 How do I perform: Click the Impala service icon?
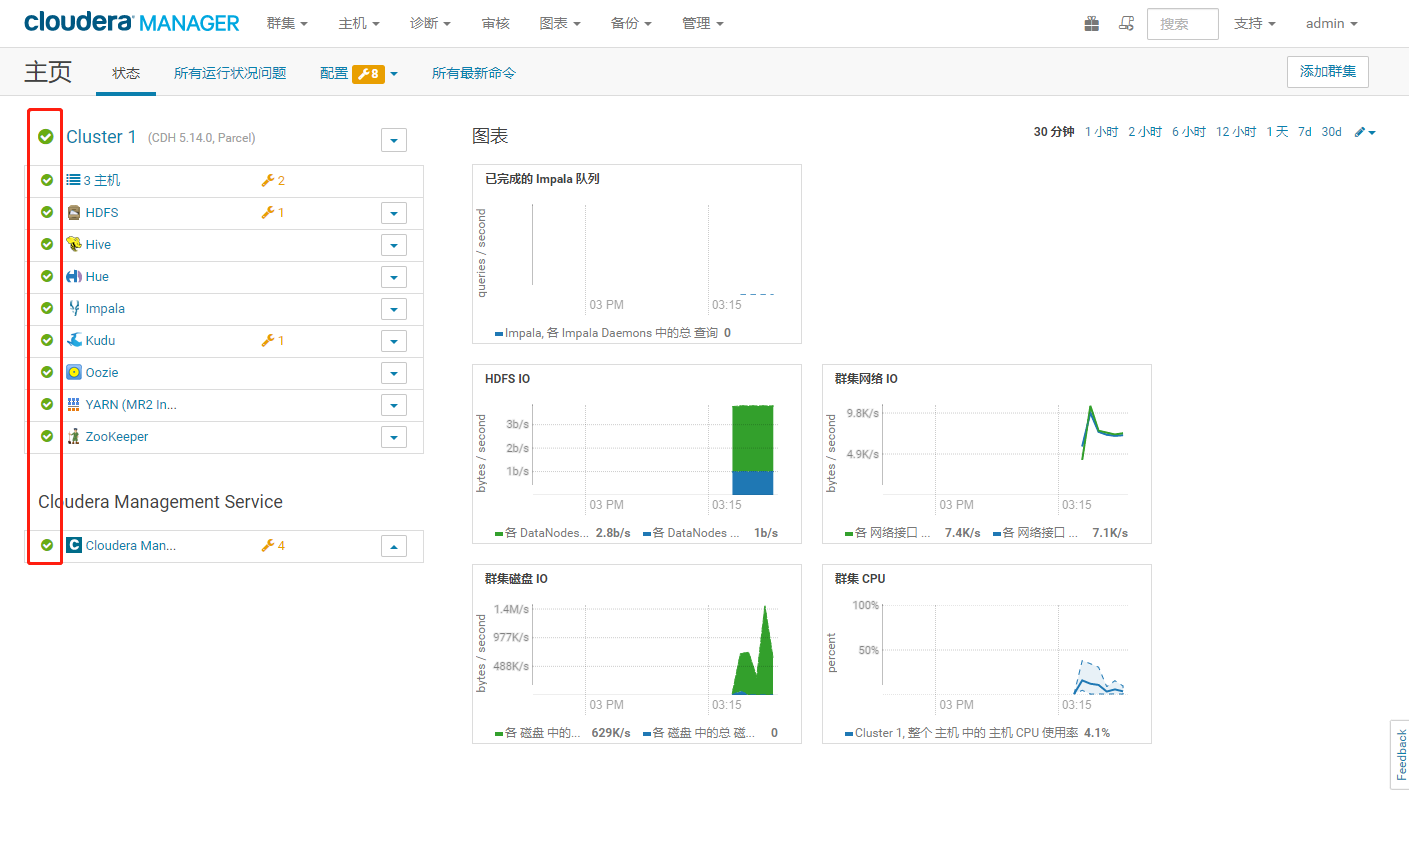[x=74, y=308]
